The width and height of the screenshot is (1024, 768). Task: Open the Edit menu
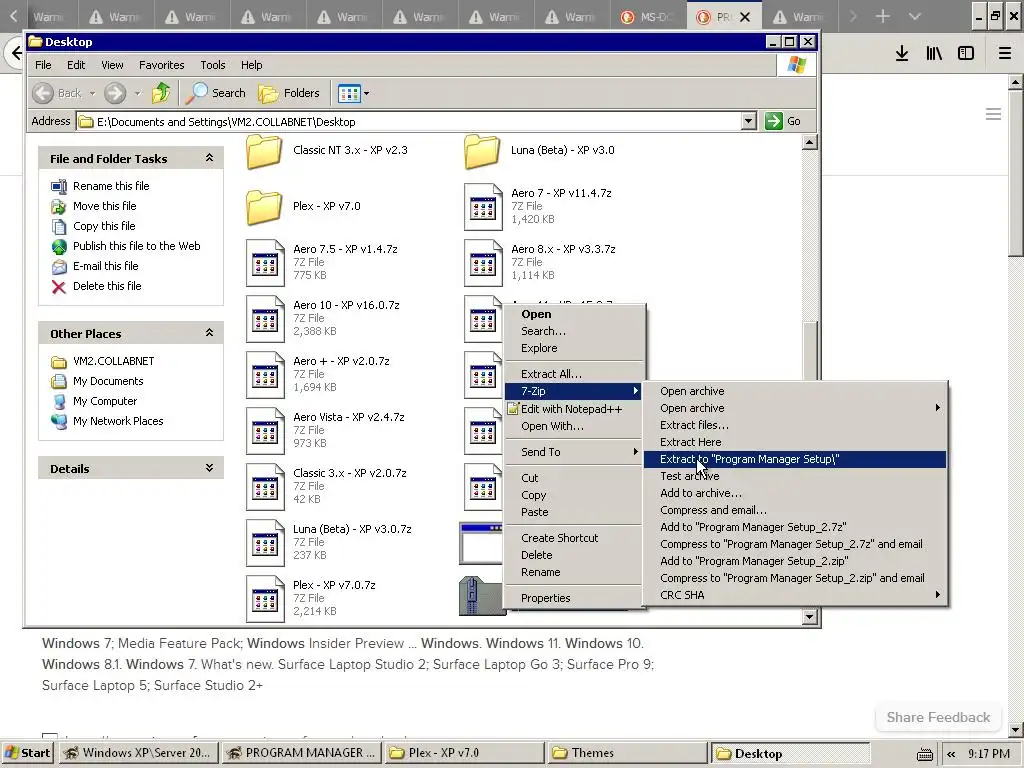76,65
